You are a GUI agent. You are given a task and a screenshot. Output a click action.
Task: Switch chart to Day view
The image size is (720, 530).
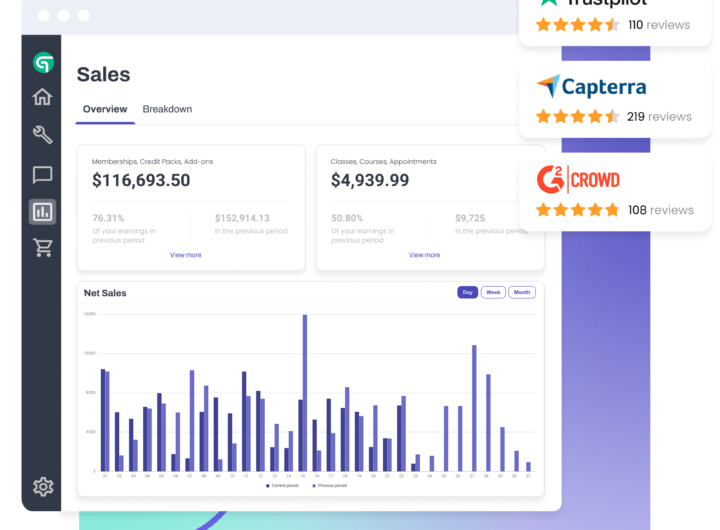(467, 292)
